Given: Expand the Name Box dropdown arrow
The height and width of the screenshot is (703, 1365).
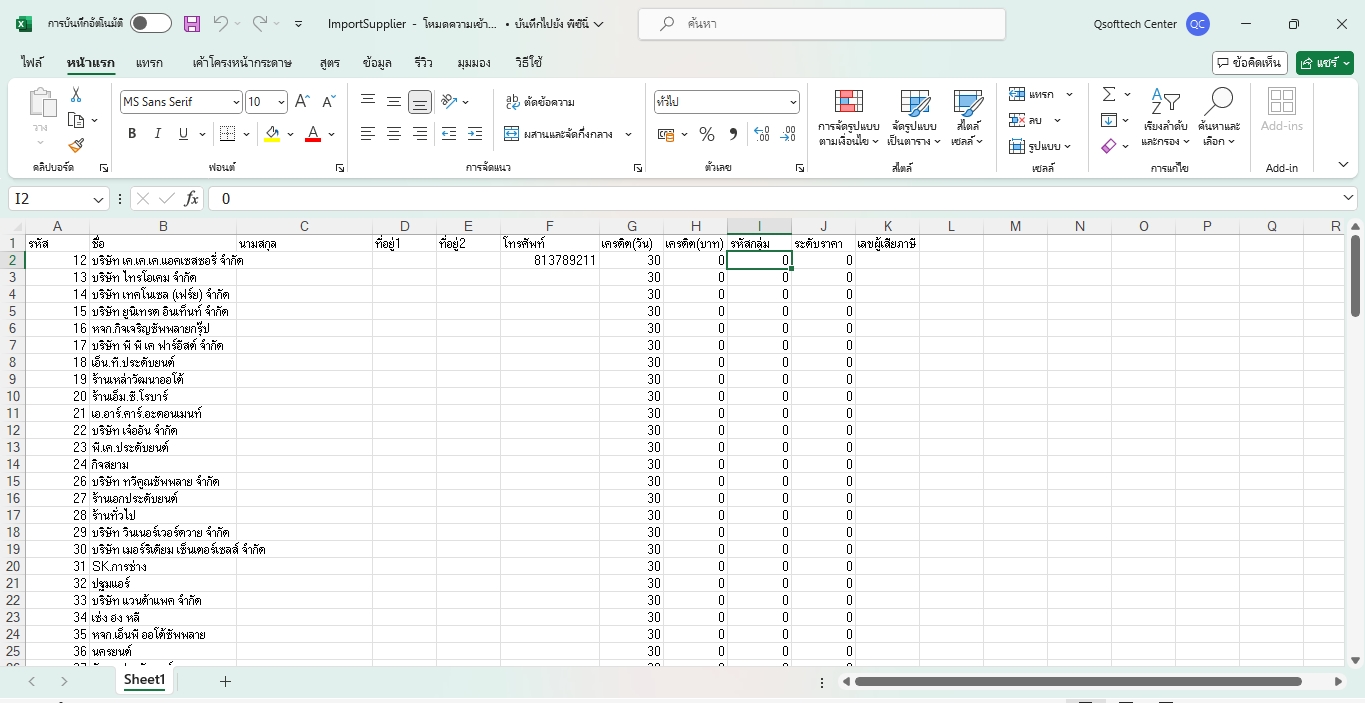Looking at the screenshot, I should pyautogui.click(x=98, y=199).
